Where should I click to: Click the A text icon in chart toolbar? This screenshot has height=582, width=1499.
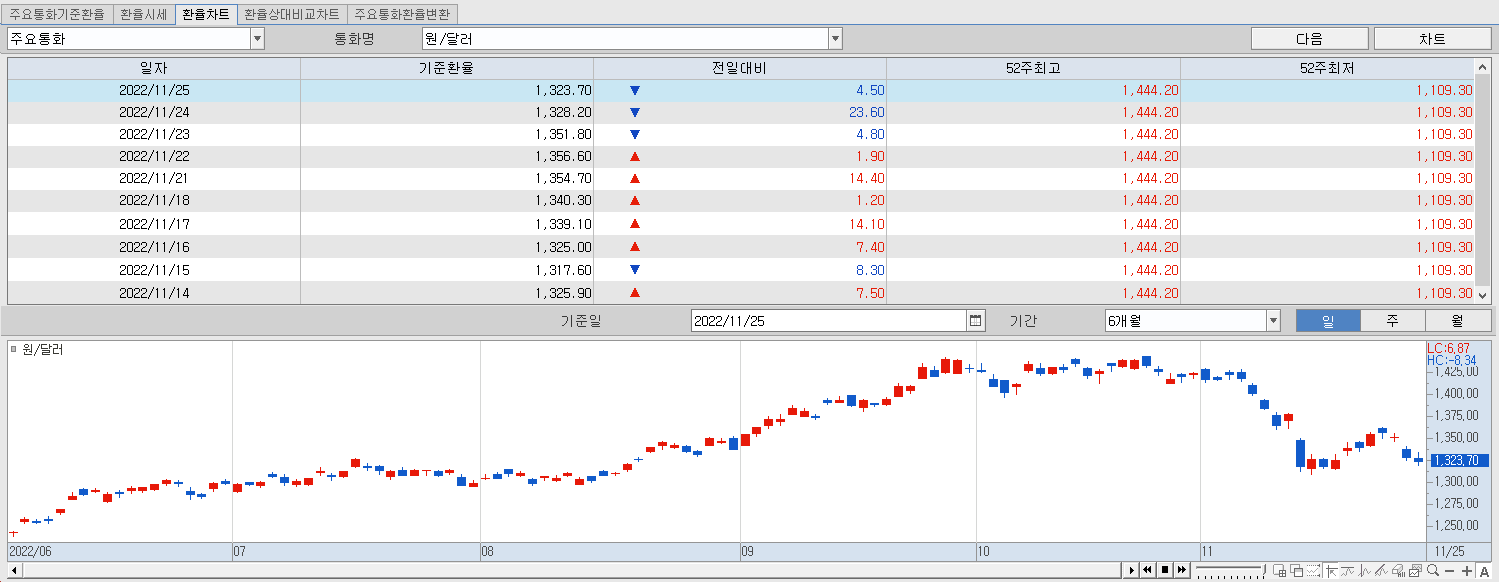click(1484, 571)
